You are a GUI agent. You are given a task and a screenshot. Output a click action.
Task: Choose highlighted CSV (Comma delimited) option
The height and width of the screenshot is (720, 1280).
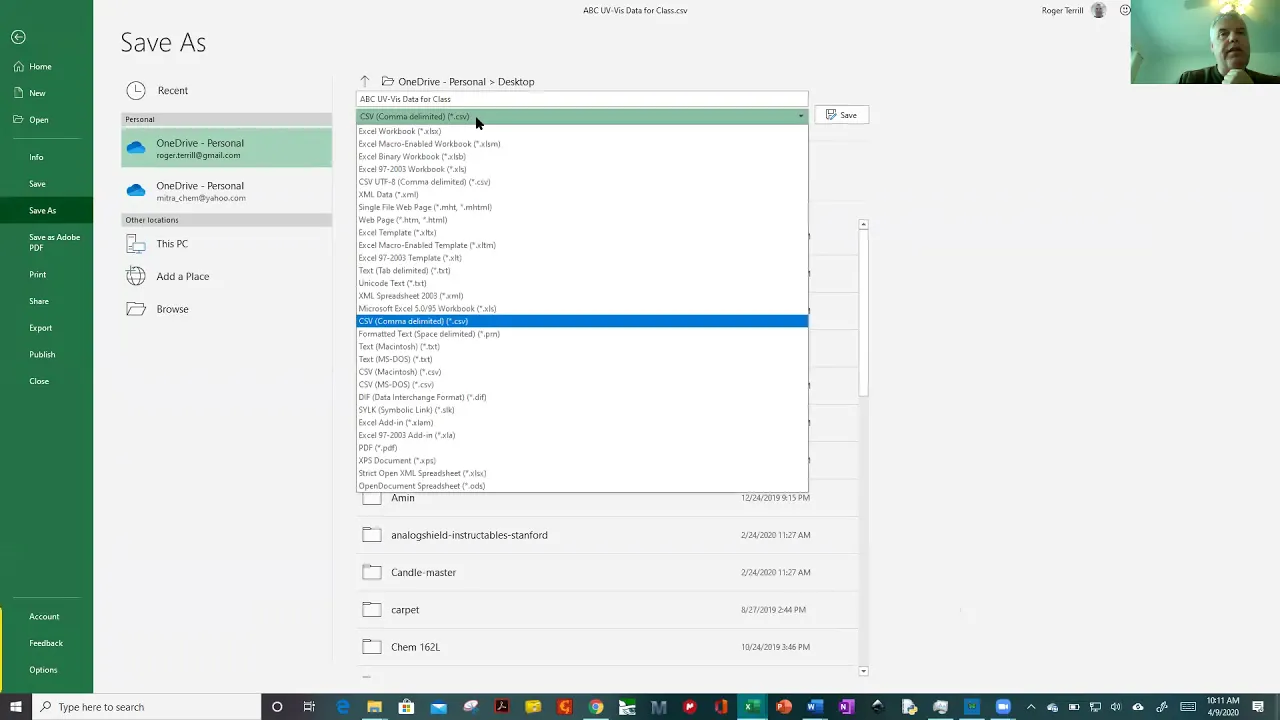582,321
